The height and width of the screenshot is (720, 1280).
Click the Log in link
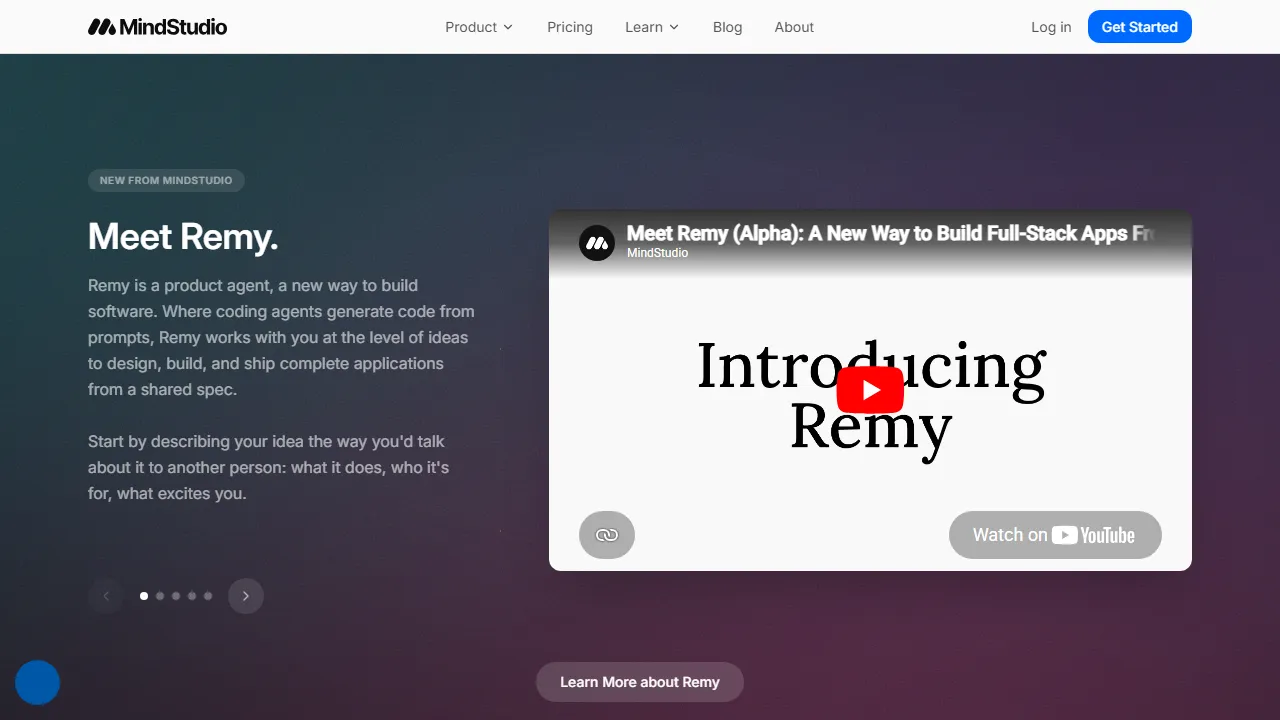1051,27
